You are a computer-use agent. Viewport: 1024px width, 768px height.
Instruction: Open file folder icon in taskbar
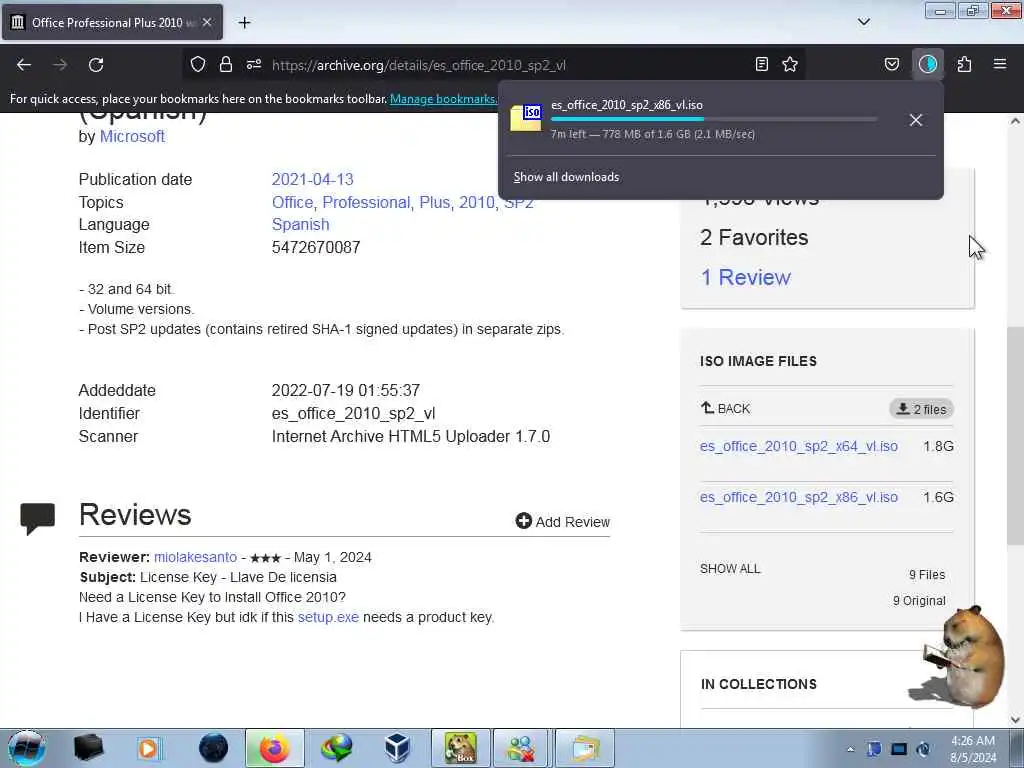585,748
